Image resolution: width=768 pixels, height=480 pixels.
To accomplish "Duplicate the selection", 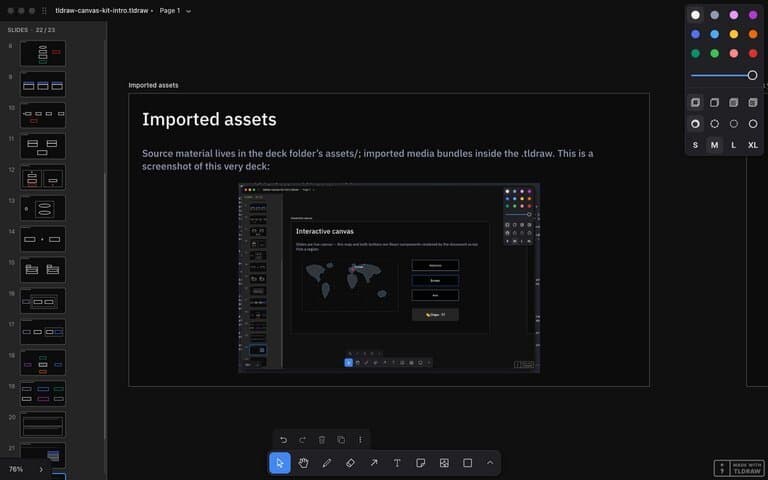I will click(341, 440).
